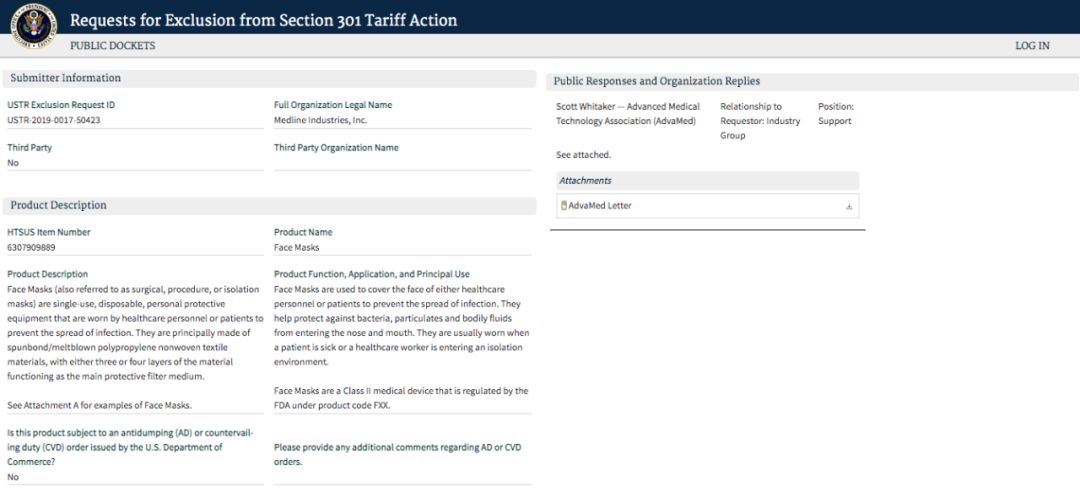
Task: Click the USTR Exclusion Request ID value
Action: click(x=54, y=121)
